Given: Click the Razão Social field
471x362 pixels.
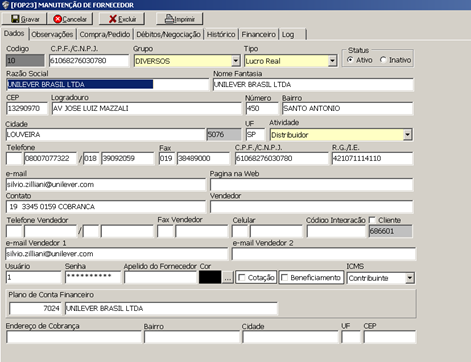Looking at the screenshot, I should (107, 84).
